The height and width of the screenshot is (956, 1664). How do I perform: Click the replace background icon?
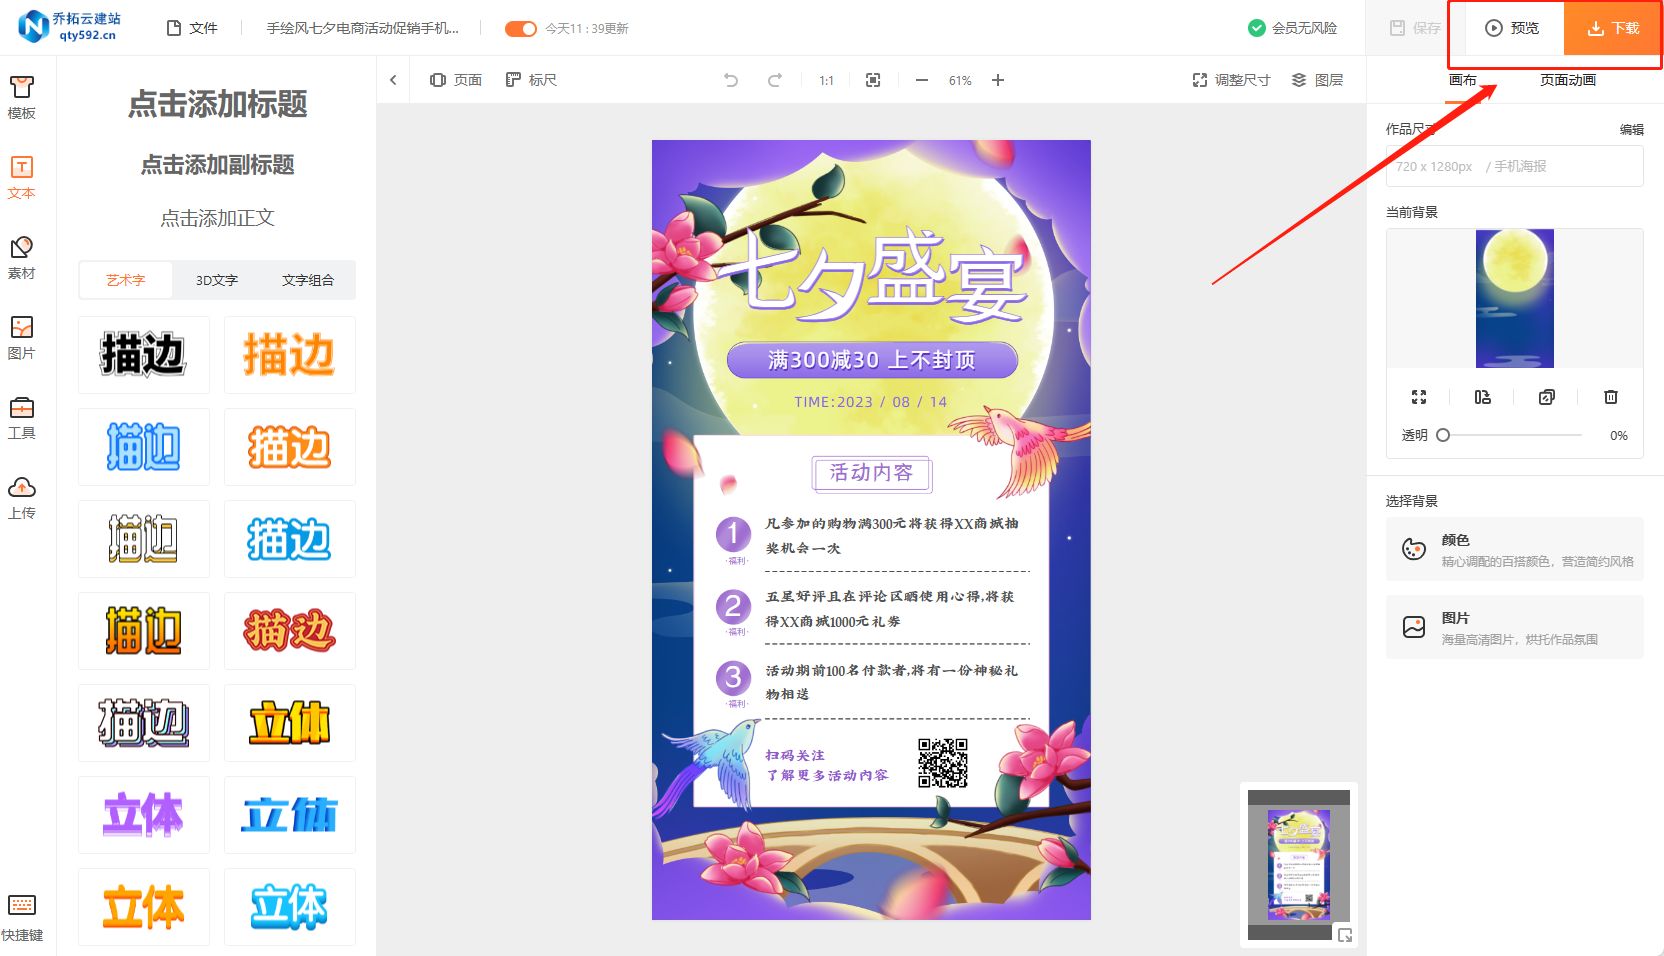point(1482,397)
